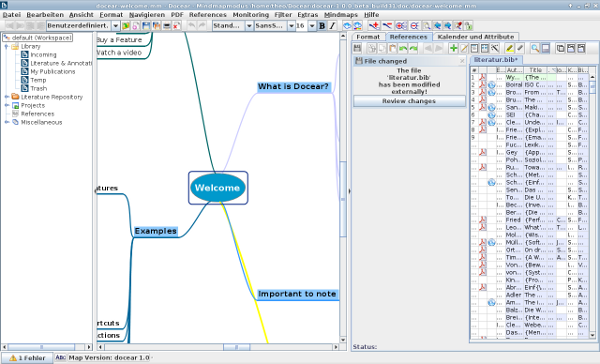The width and height of the screenshot is (600, 364).
Task: Click Review changes button
Action: (409, 101)
